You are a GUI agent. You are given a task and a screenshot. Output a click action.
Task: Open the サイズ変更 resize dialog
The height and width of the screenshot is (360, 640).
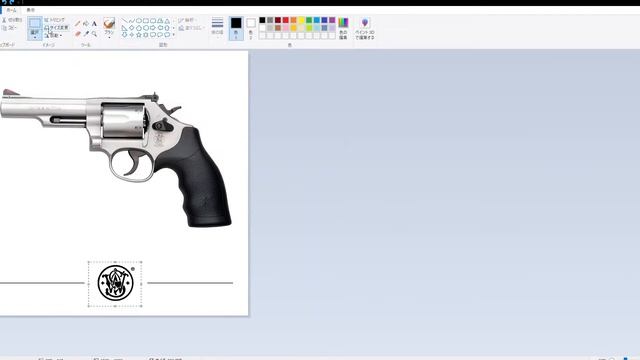pos(56,28)
